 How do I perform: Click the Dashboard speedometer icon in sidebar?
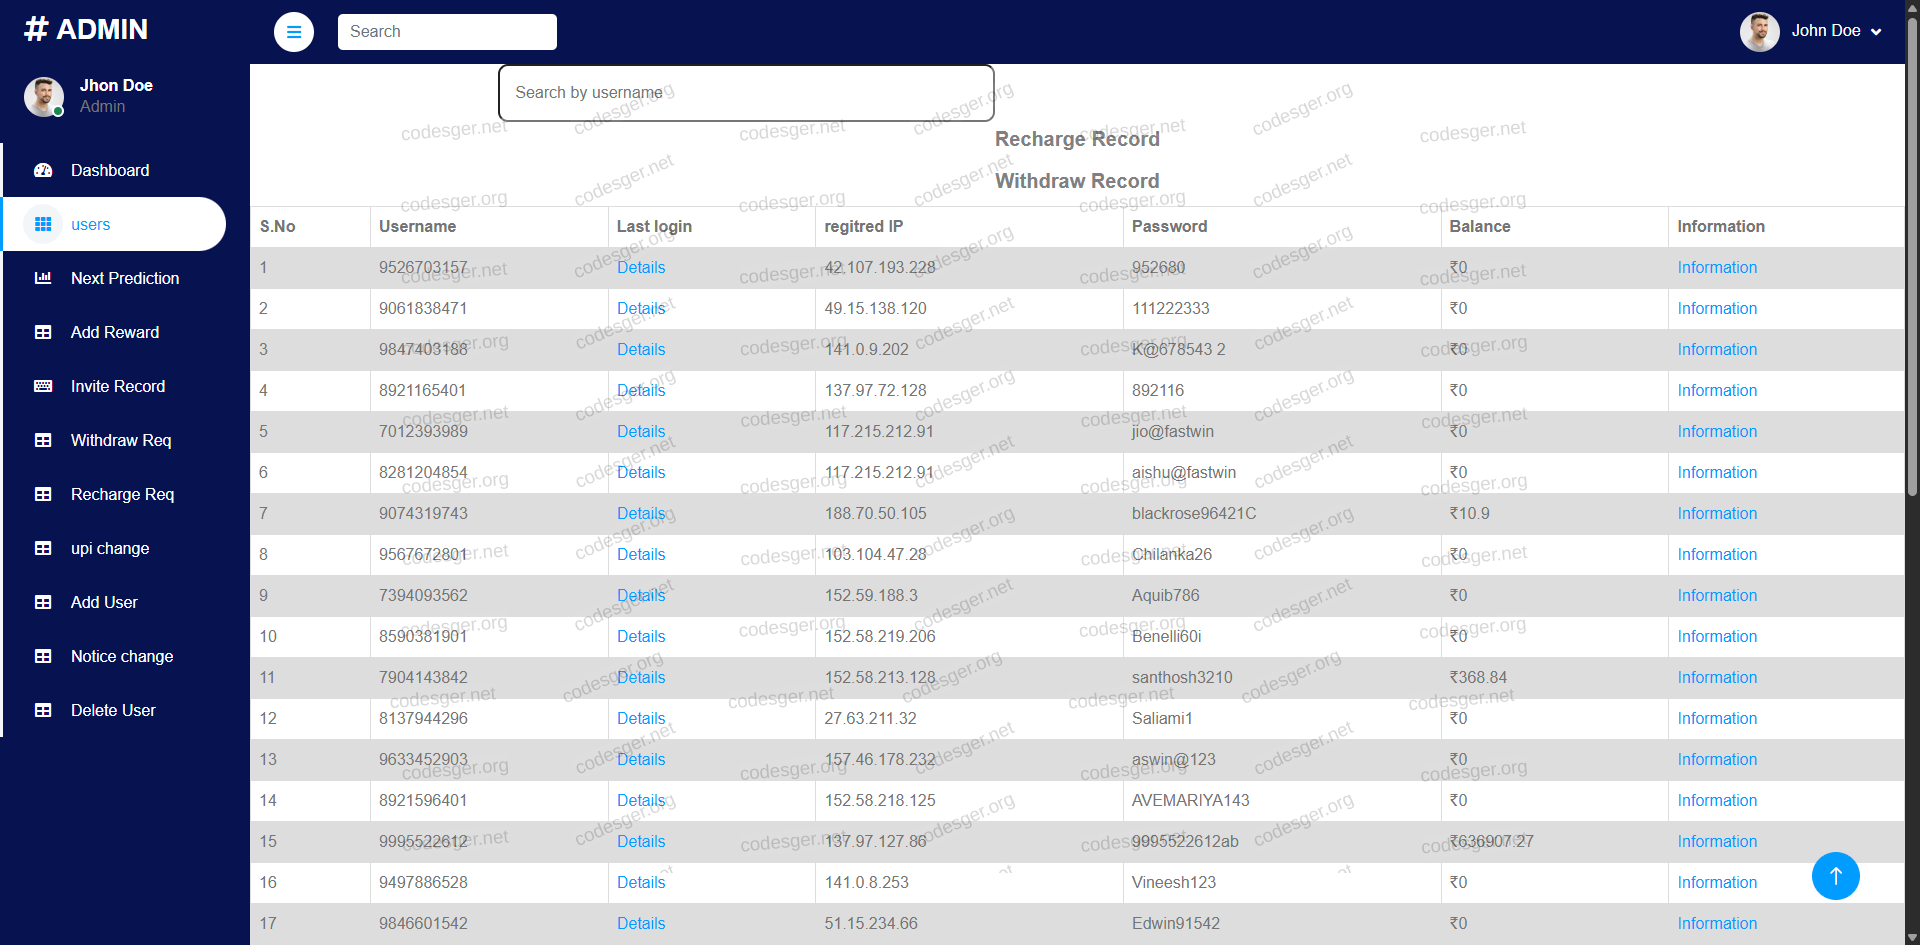coord(43,170)
